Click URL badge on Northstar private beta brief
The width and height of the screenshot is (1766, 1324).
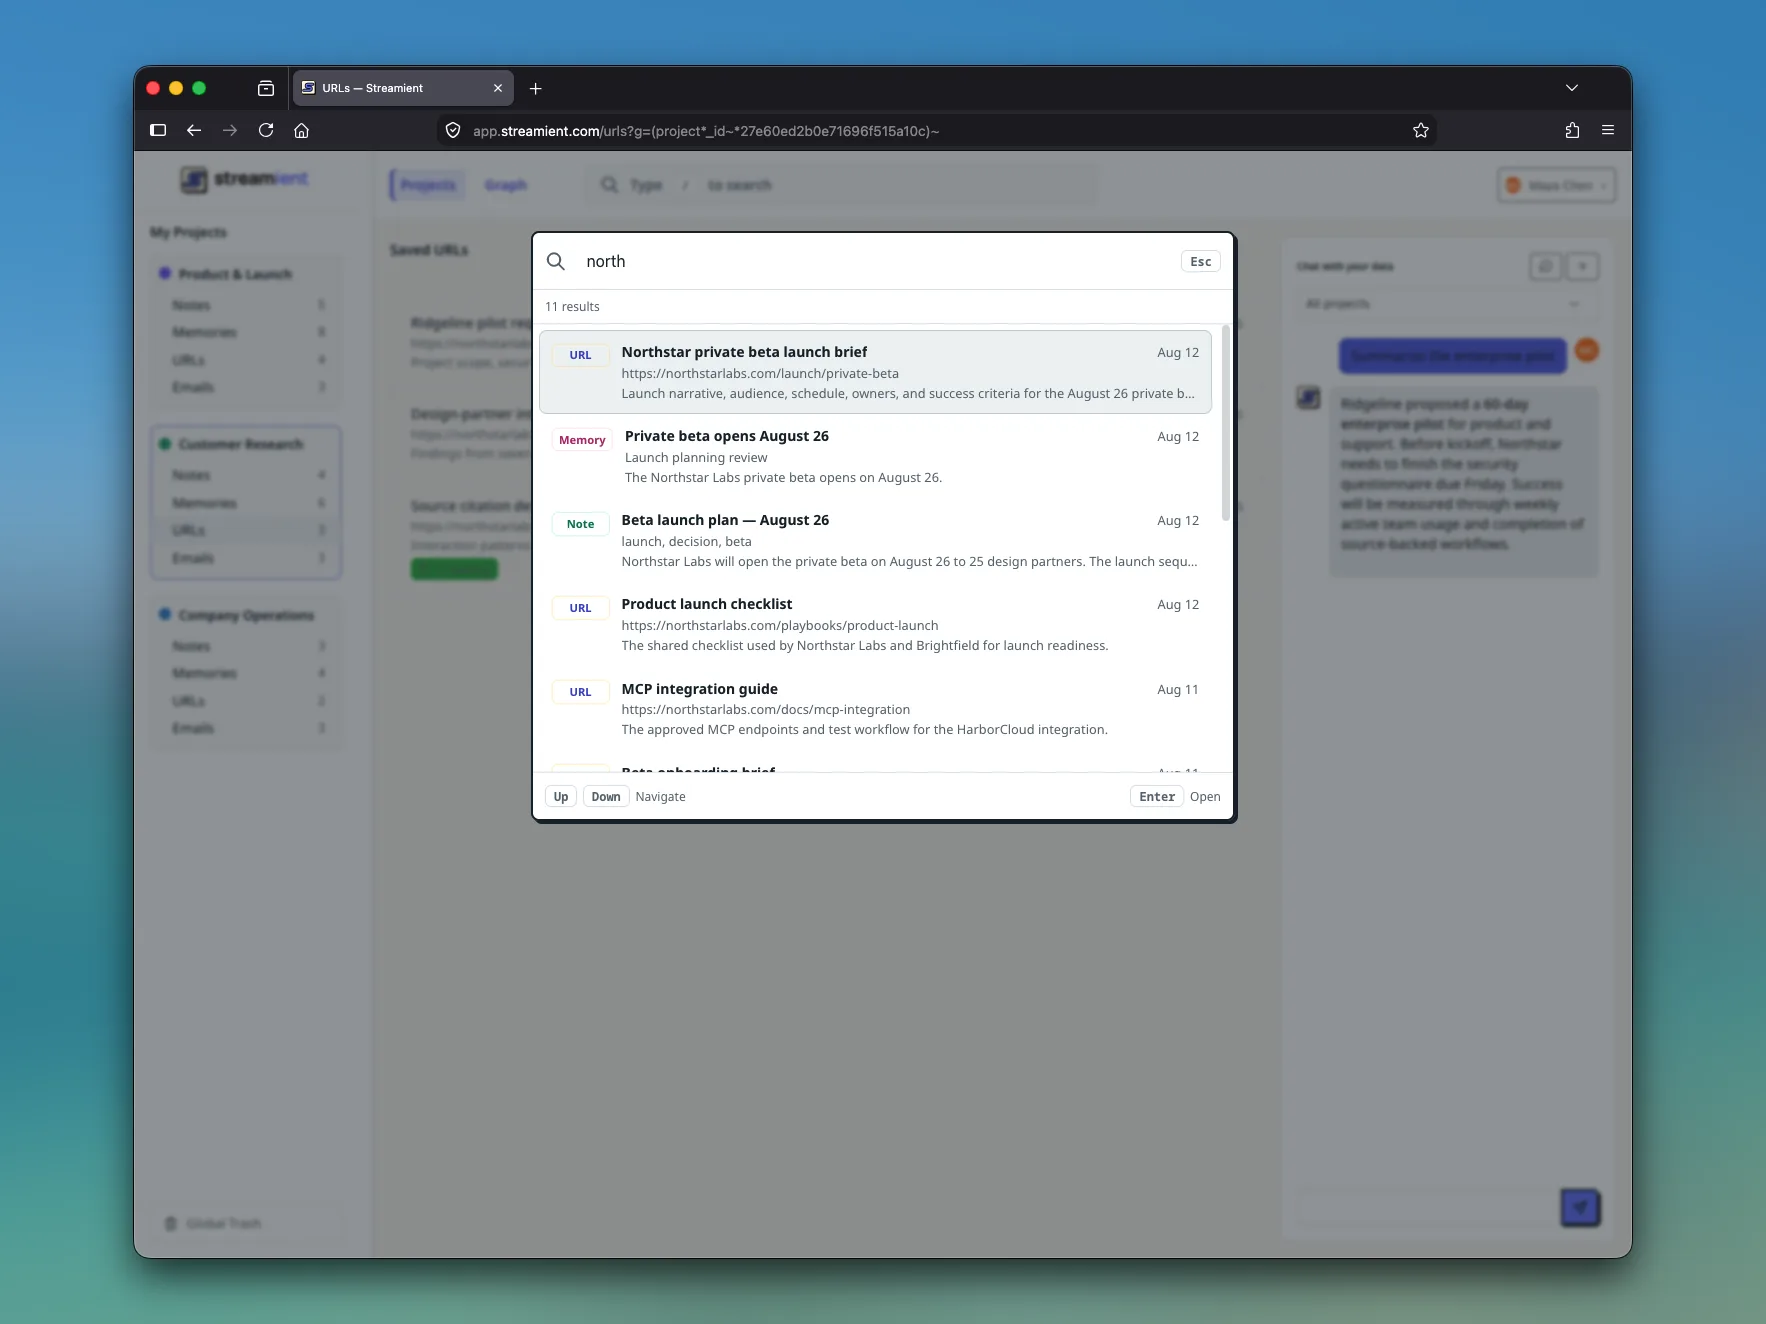click(x=580, y=355)
